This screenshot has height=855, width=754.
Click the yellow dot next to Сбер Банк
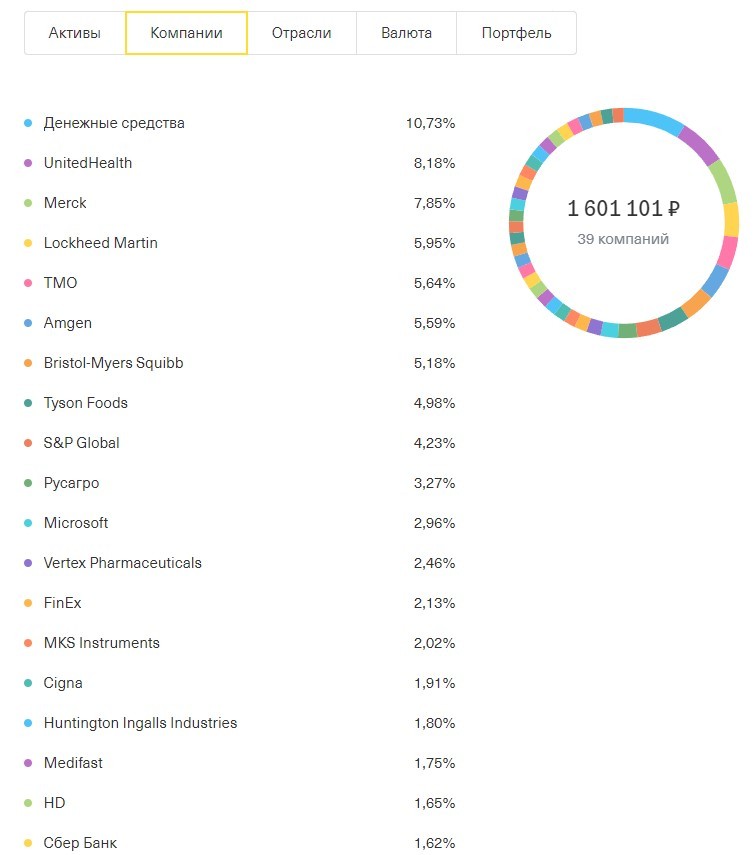[28, 842]
